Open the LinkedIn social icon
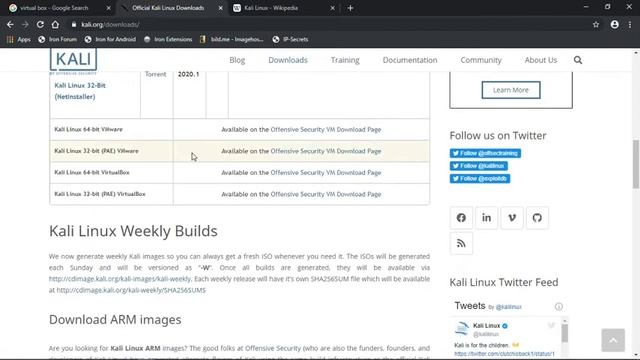 (x=487, y=218)
